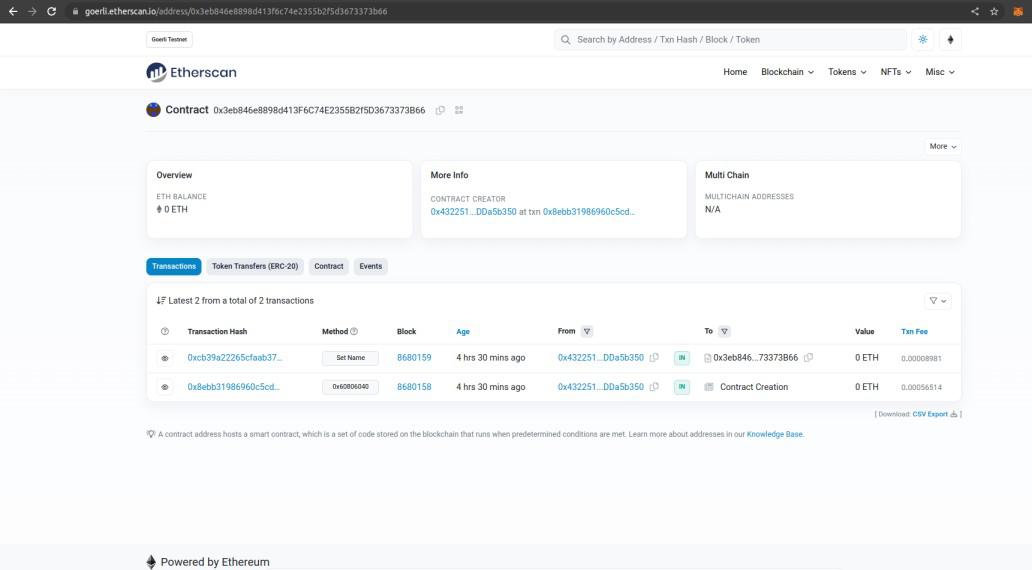Toggle preview eye for Set Name transaction
This screenshot has height=570, width=1032.
[165, 358]
